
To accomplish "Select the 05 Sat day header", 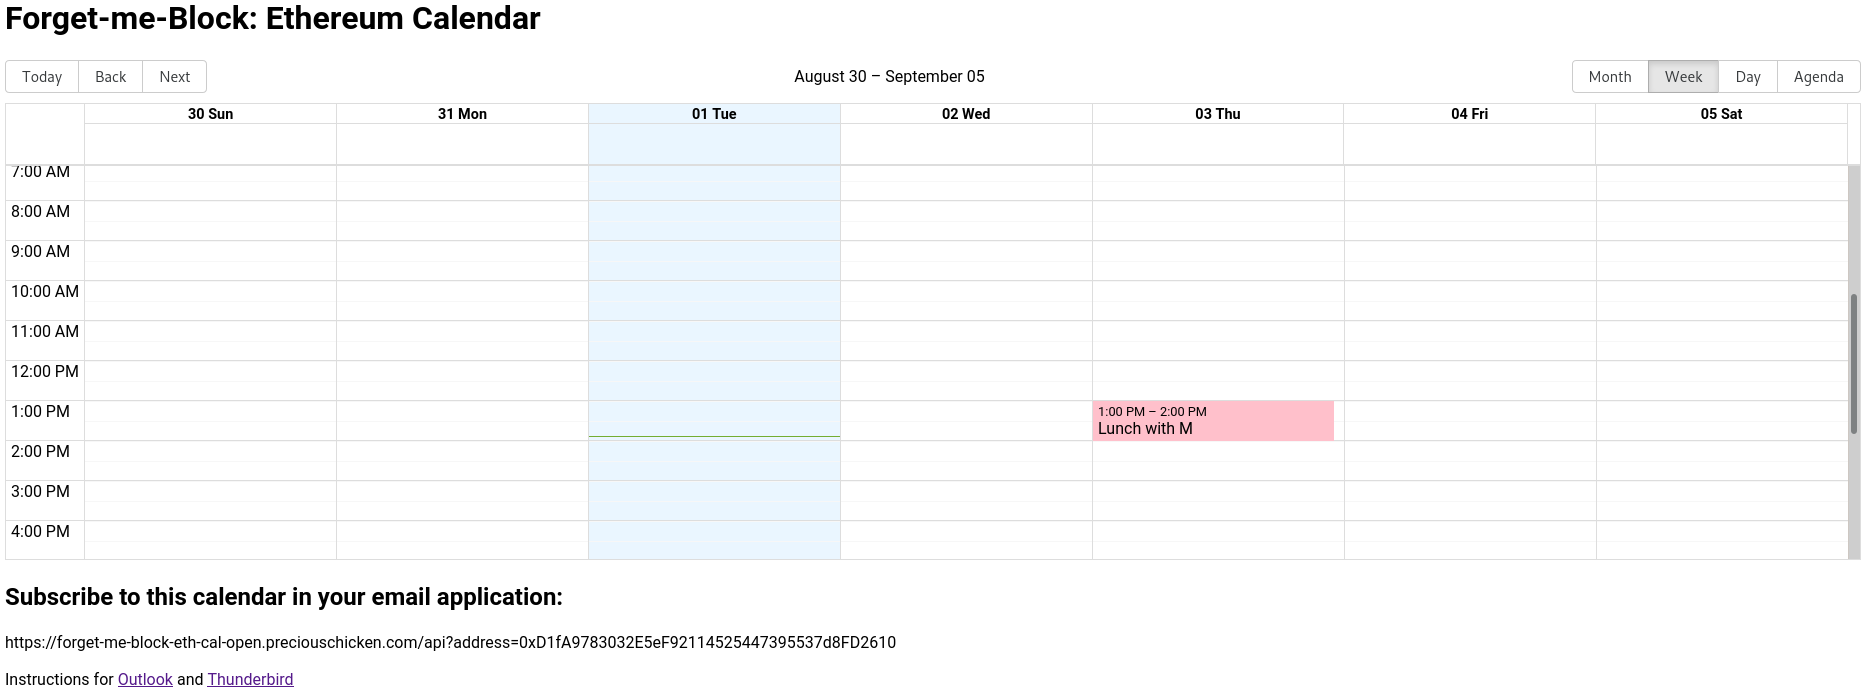I will pos(1721,114).
